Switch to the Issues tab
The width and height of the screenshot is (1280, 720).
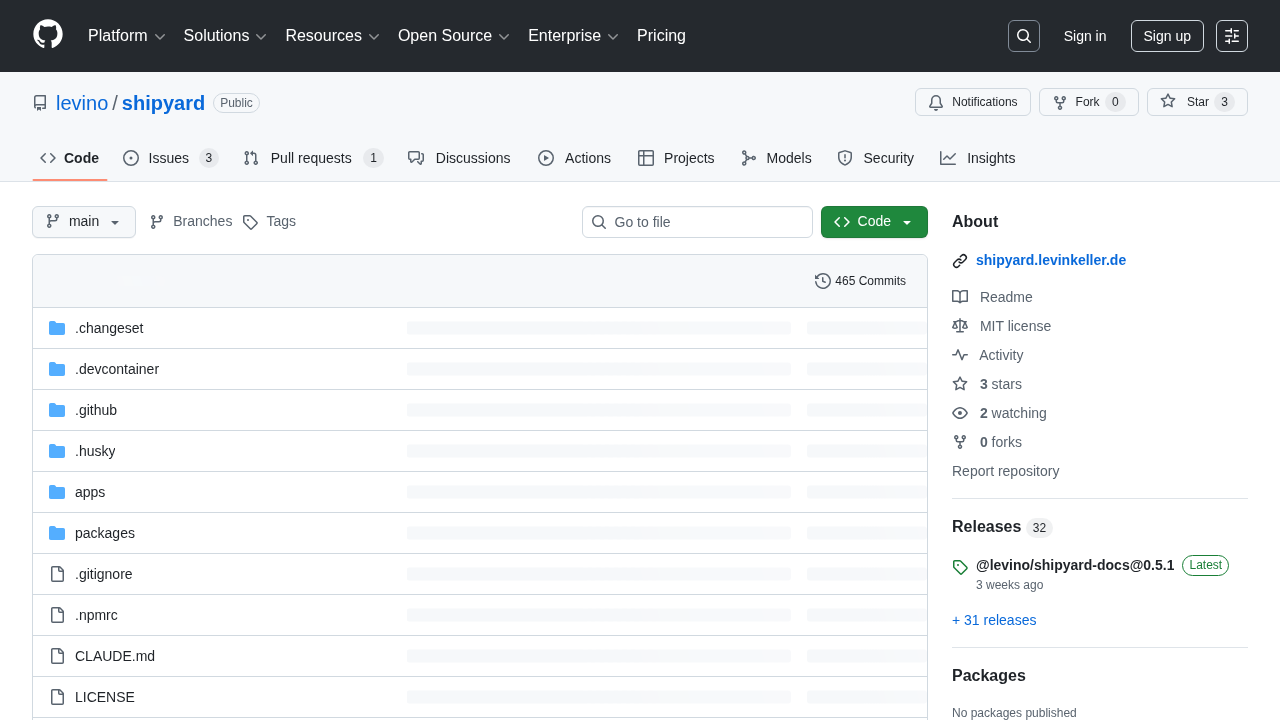point(169,158)
